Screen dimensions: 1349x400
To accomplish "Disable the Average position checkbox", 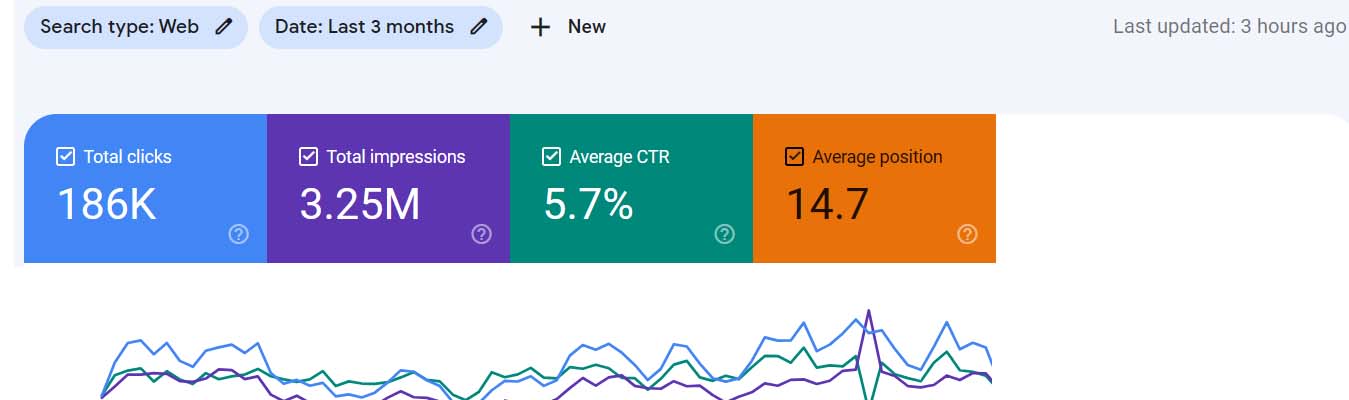I will (794, 156).
